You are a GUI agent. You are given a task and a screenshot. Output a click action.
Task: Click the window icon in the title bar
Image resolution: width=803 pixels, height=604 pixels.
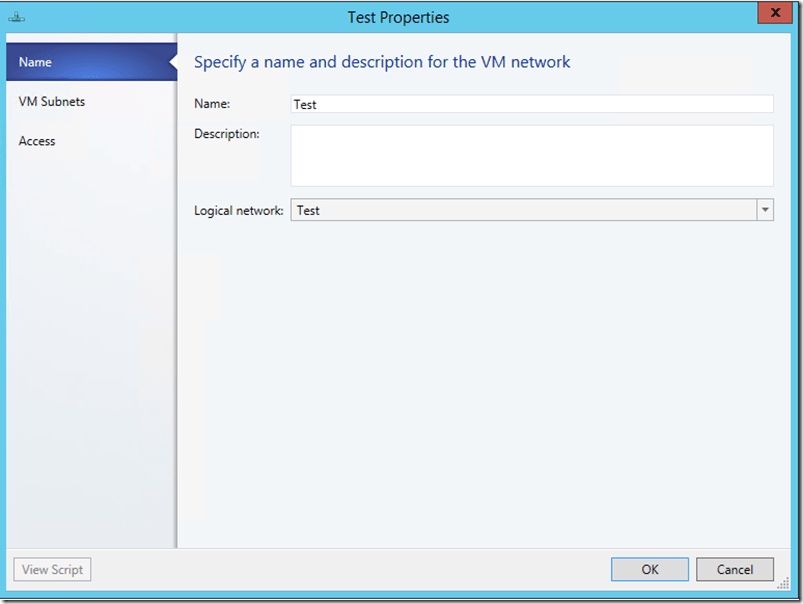tap(16, 17)
